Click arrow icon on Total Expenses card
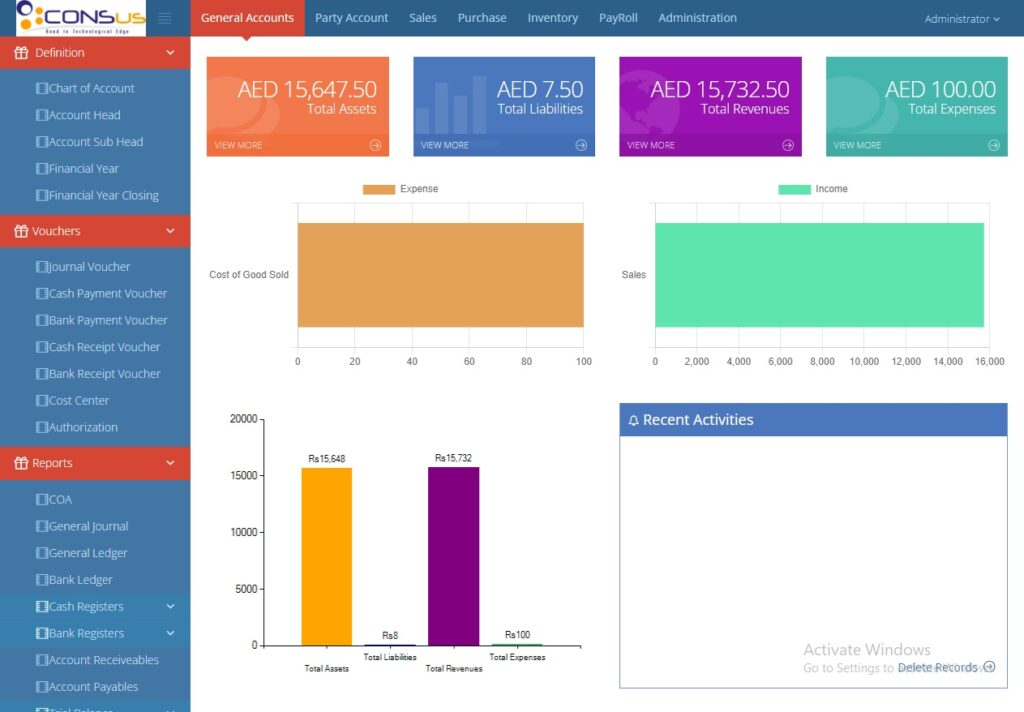The image size is (1024, 712). (x=994, y=145)
